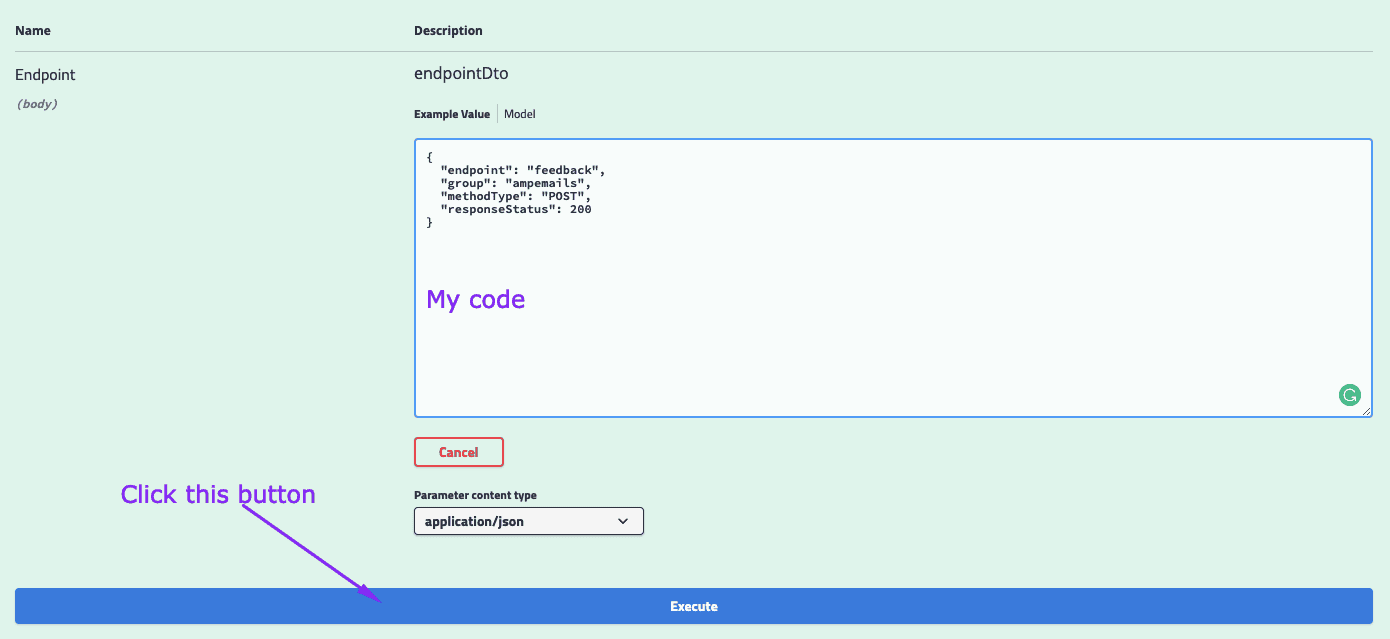The height and width of the screenshot is (639, 1390).
Task: Click the "methodType": "POST" line
Action: pyautogui.click(x=515, y=196)
